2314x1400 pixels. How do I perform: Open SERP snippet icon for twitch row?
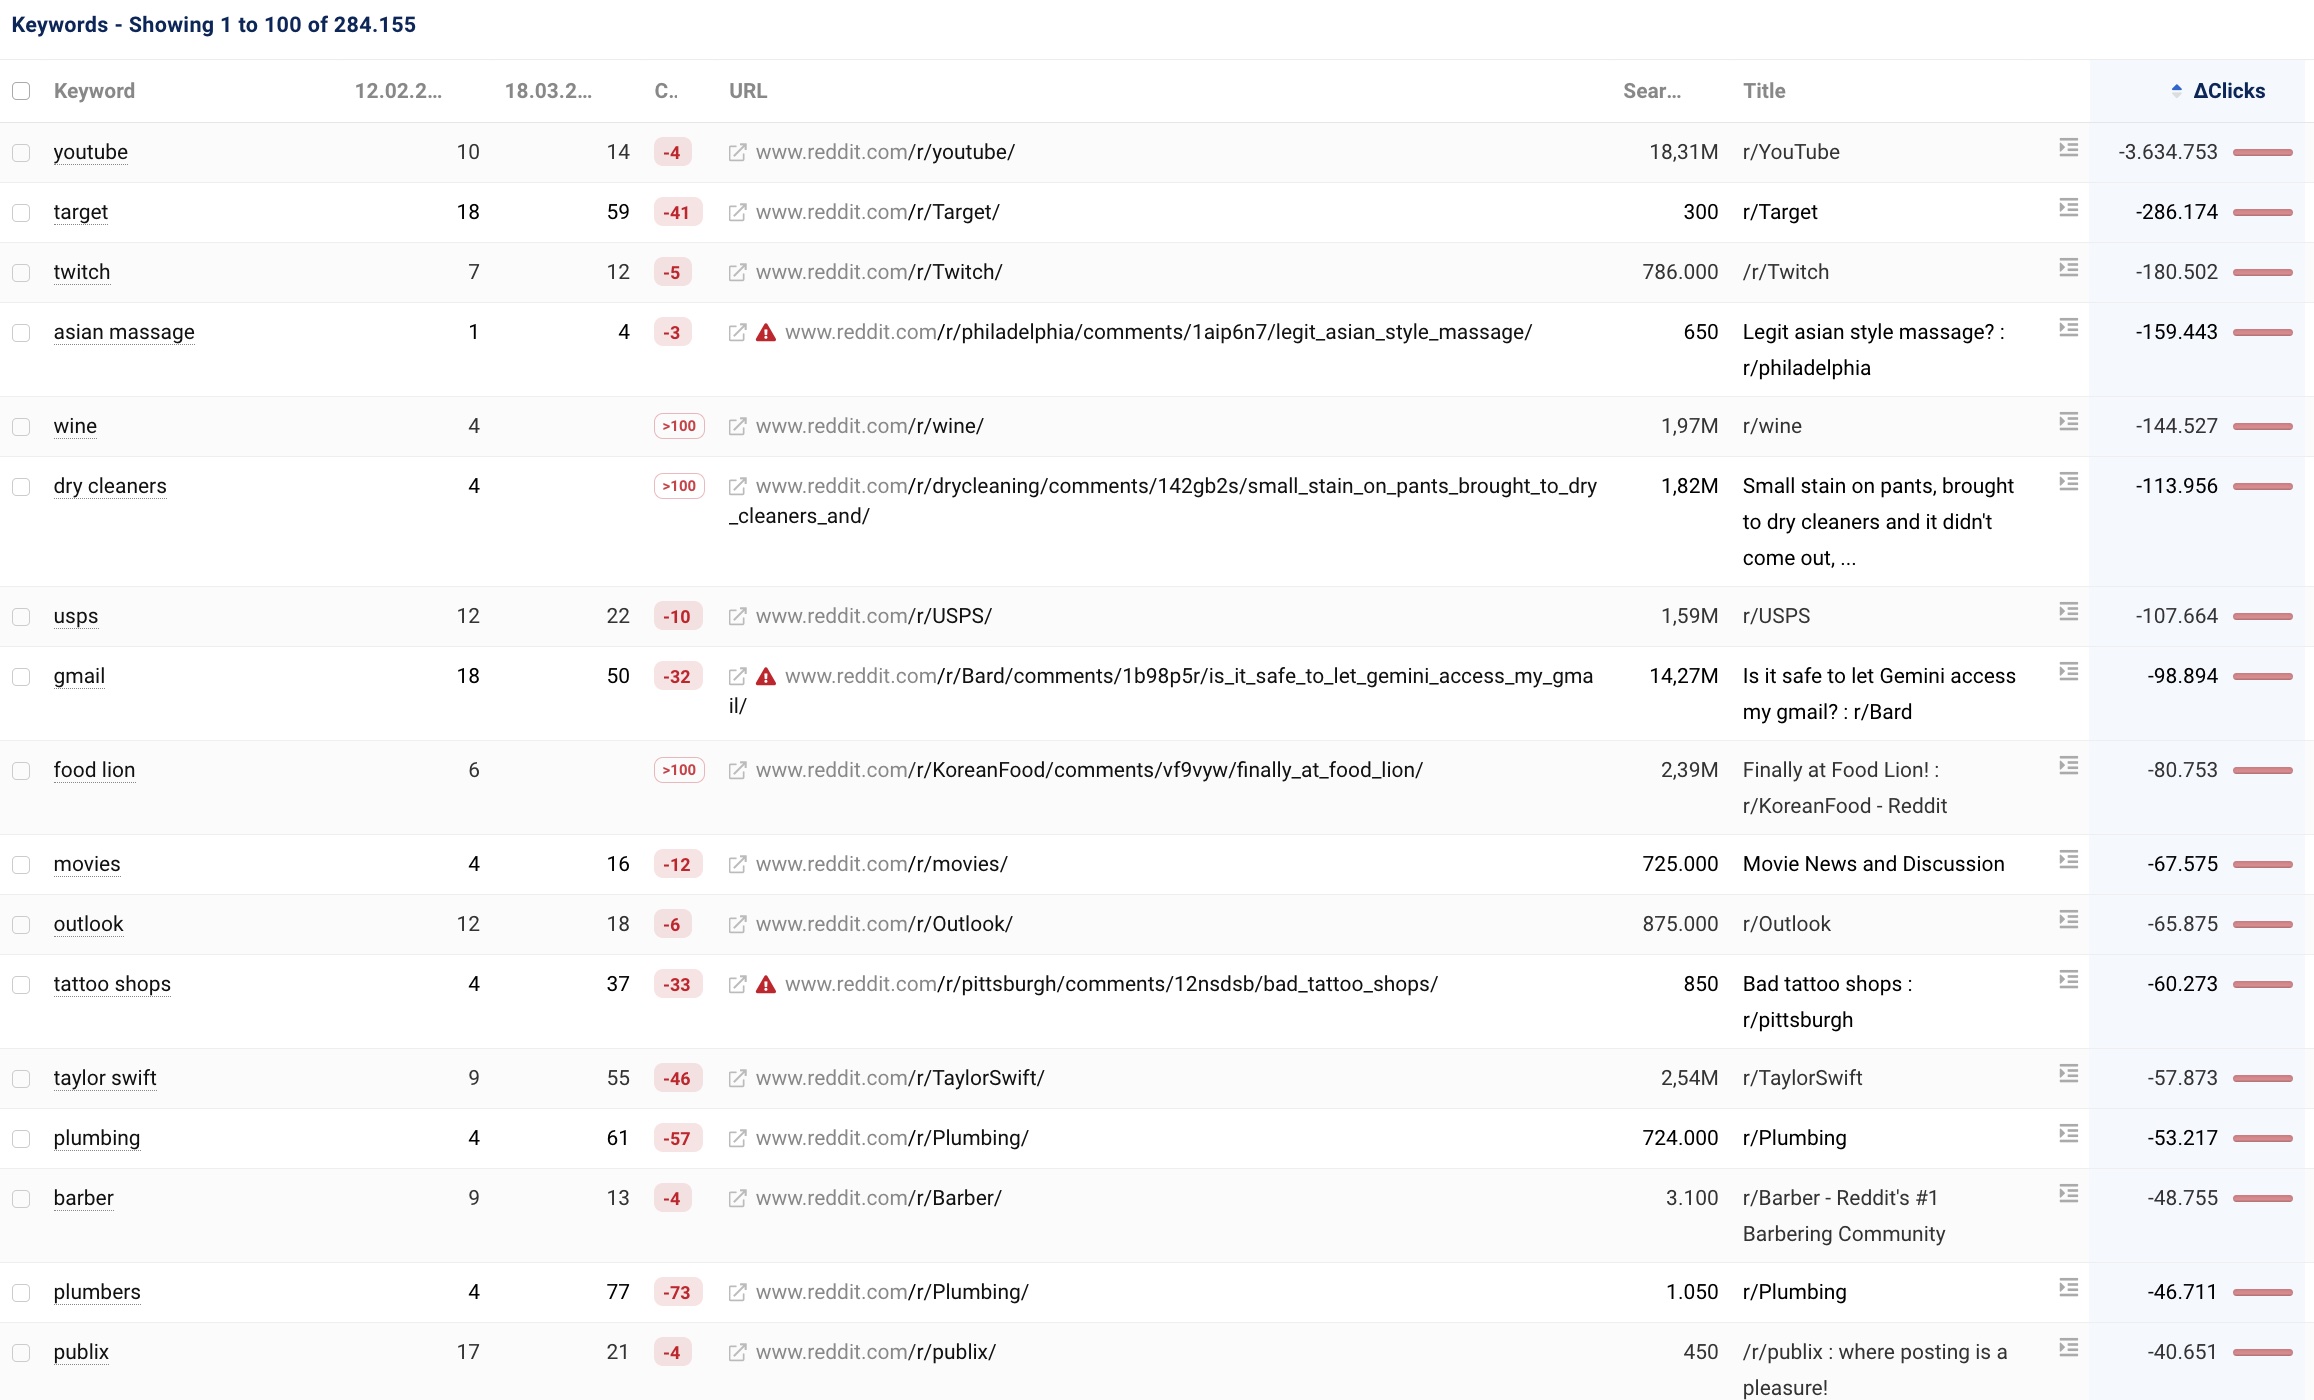click(x=2069, y=268)
